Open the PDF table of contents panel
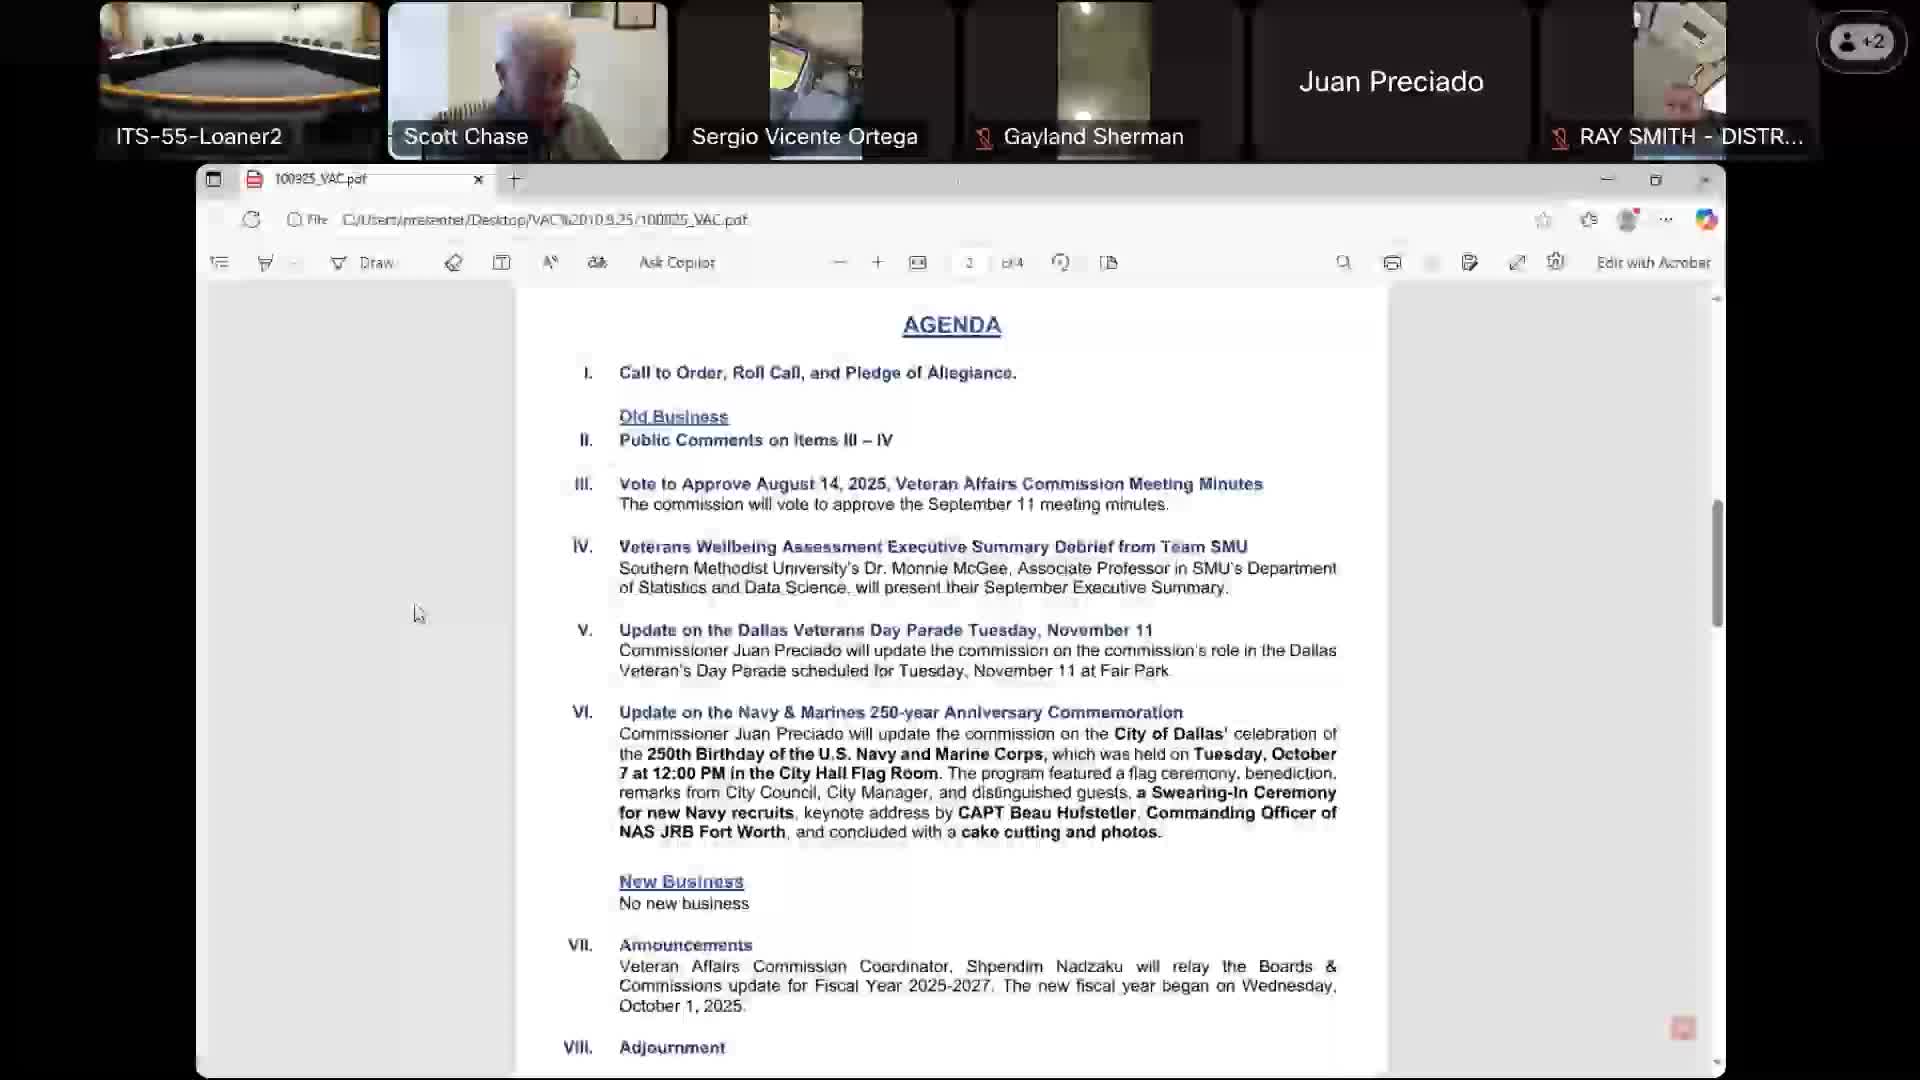This screenshot has height=1080, width=1920. 220,263
